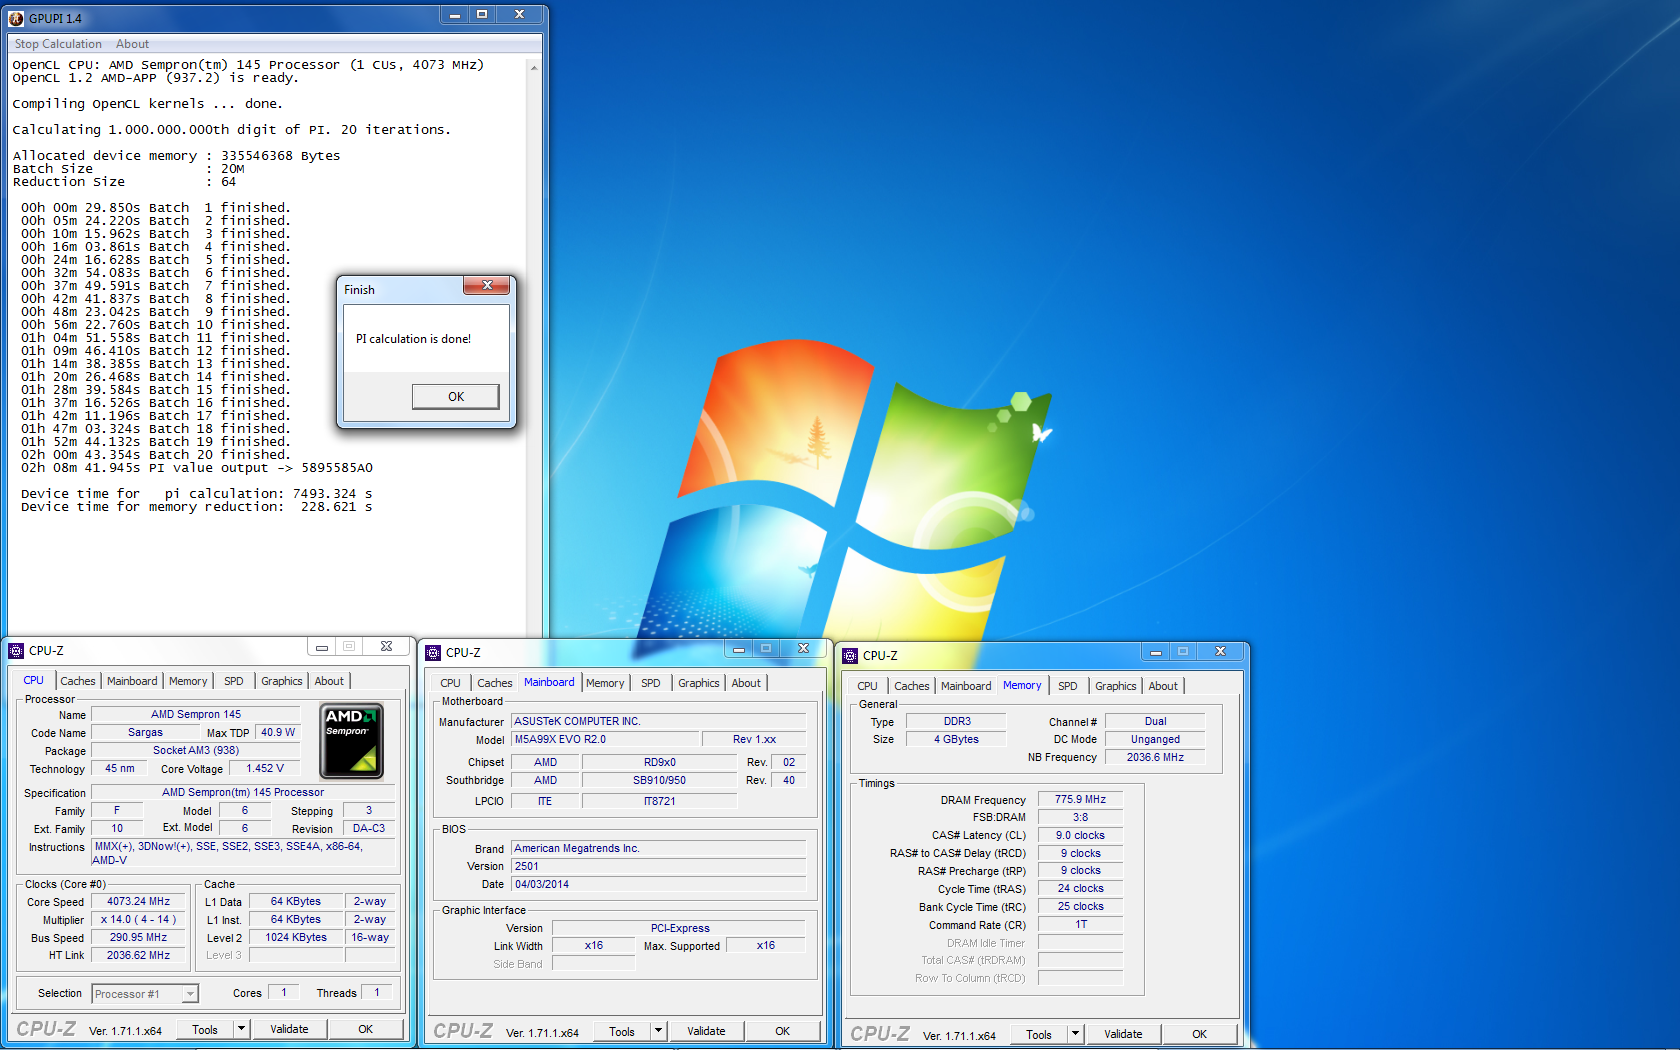Click the Multiplier value x 14.0
The height and width of the screenshot is (1050, 1680).
tap(139, 920)
